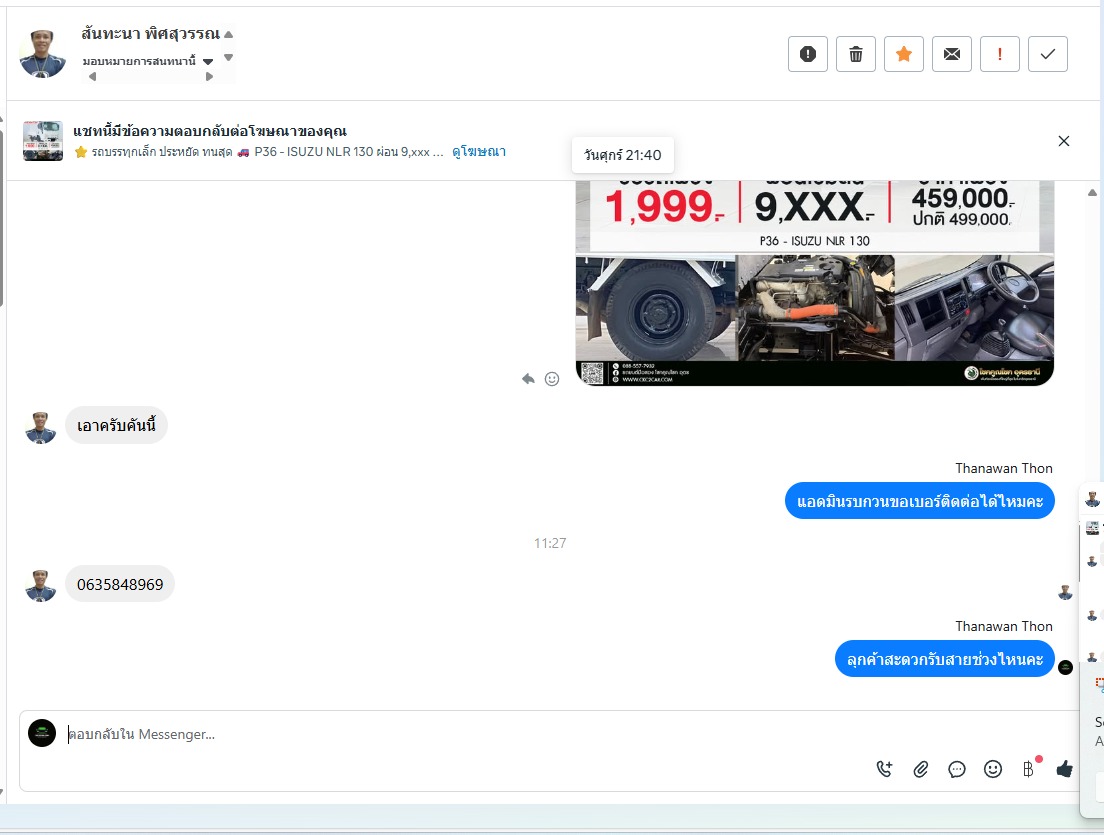Click first Thanawan Thon sender label
The height and width of the screenshot is (835, 1104).
1004,468
